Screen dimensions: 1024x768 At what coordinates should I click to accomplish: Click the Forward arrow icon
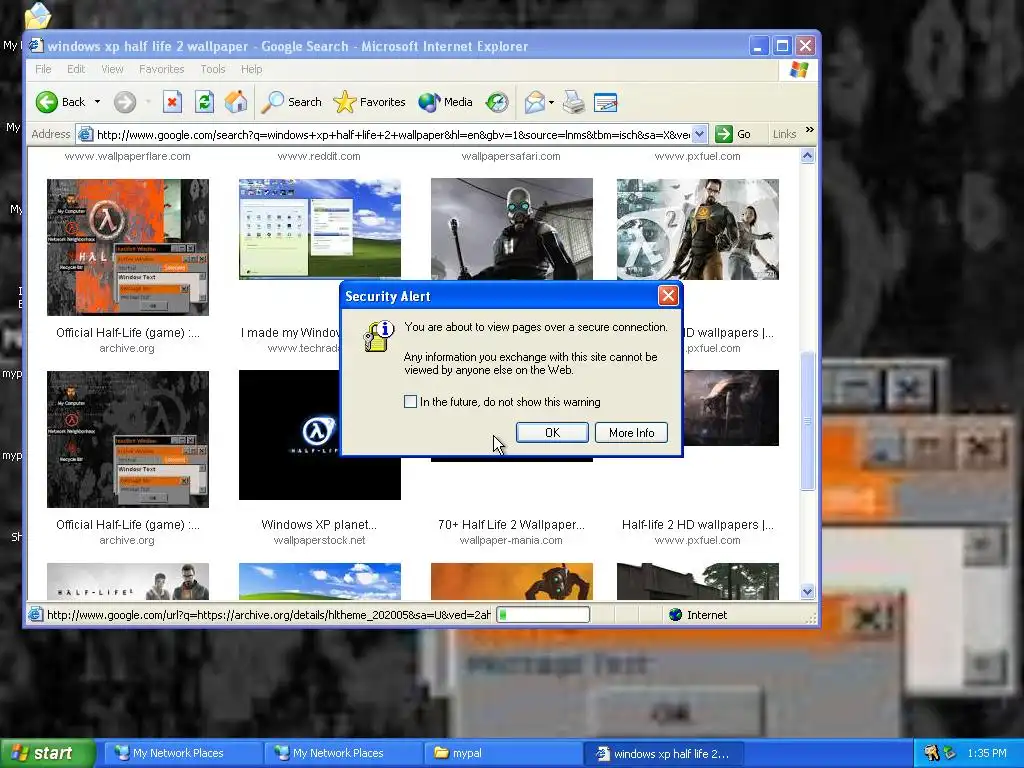coord(125,102)
